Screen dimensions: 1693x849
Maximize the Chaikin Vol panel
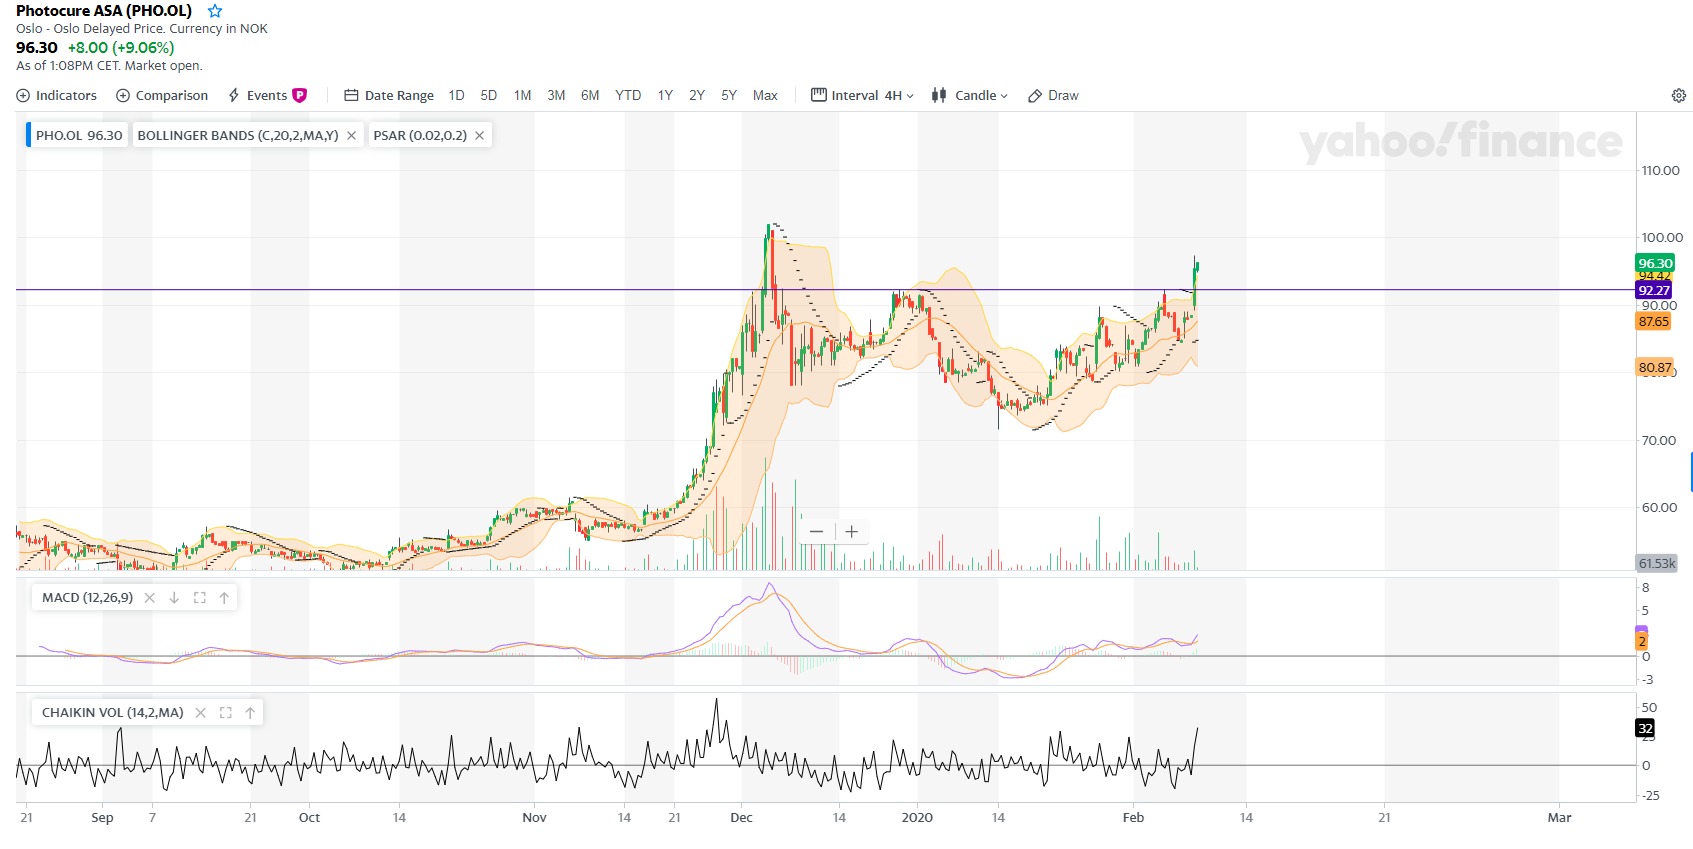[226, 713]
